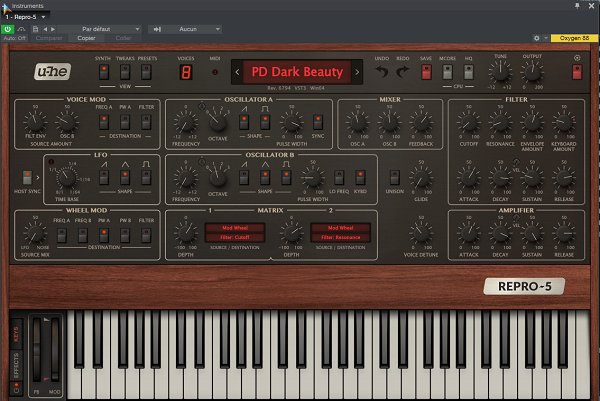Toggle plugin power button in host toolbar
This screenshot has height=401, width=600.
[x=7, y=29]
